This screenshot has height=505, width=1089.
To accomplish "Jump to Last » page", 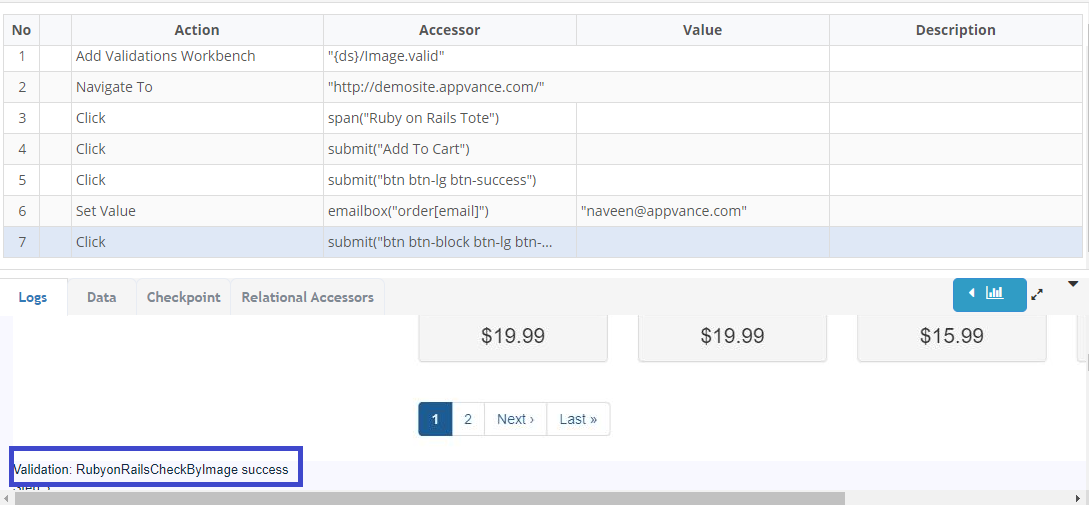I will pos(579,419).
